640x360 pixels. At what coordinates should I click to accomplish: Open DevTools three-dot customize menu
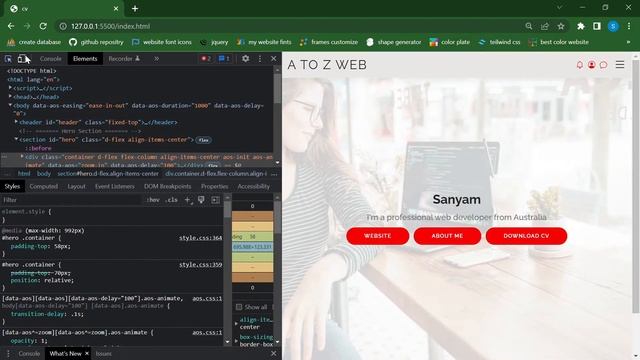pos(260,59)
